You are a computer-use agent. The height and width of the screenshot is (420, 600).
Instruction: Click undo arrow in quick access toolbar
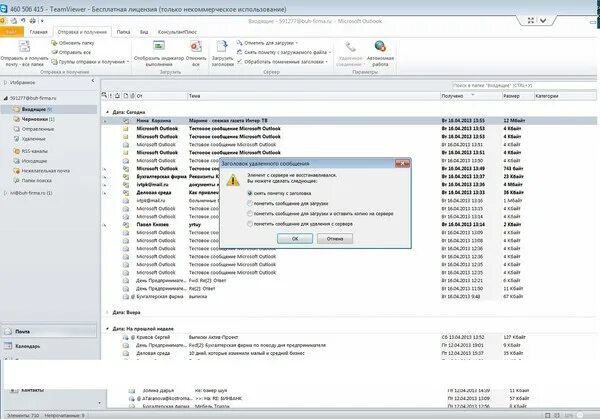pos(23,21)
